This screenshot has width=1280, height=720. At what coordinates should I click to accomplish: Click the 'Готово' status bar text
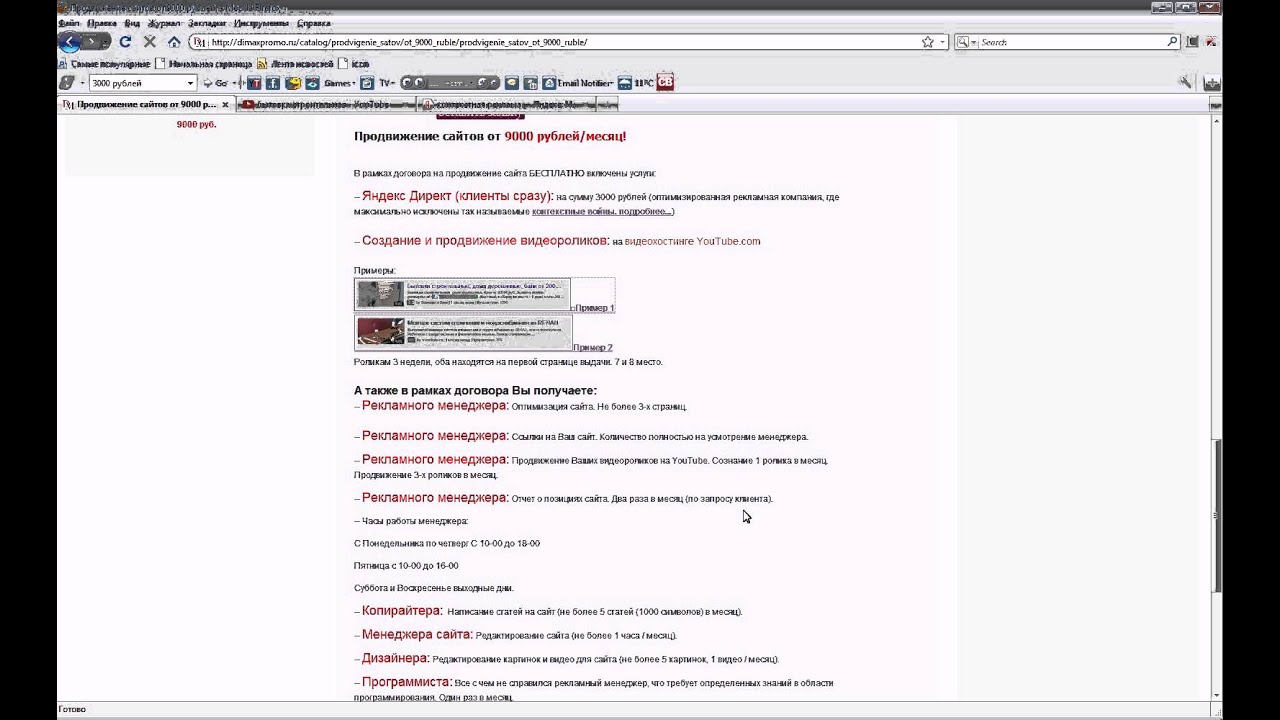[x=72, y=709]
